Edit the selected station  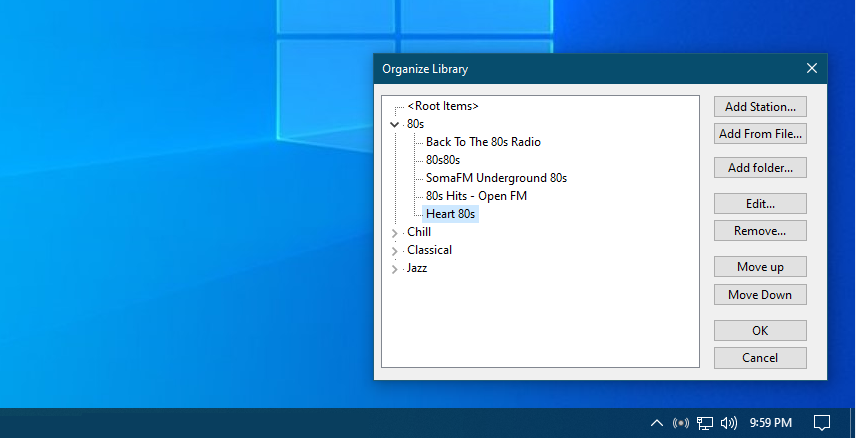(x=760, y=204)
